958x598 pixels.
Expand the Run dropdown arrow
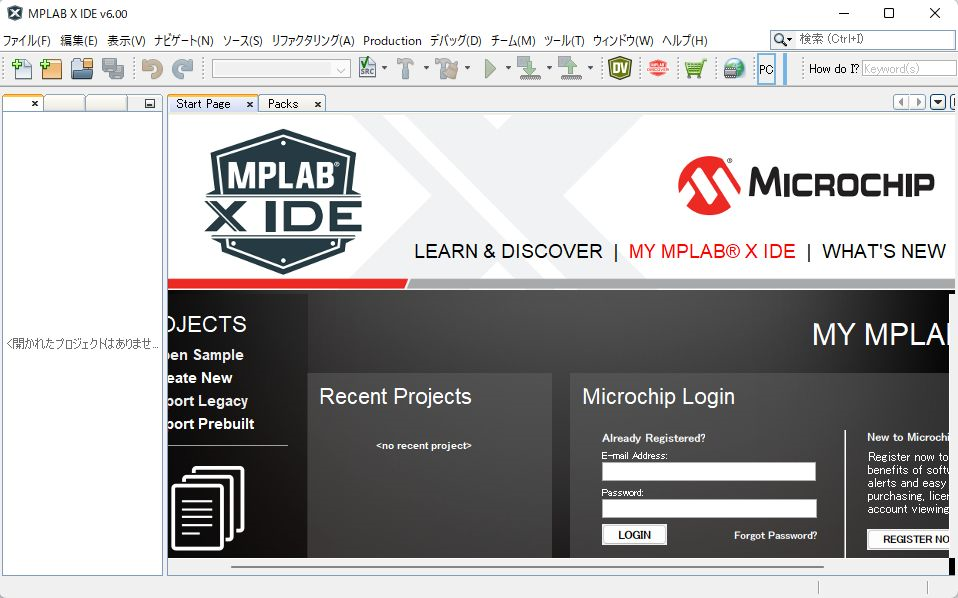tap(508, 68)
